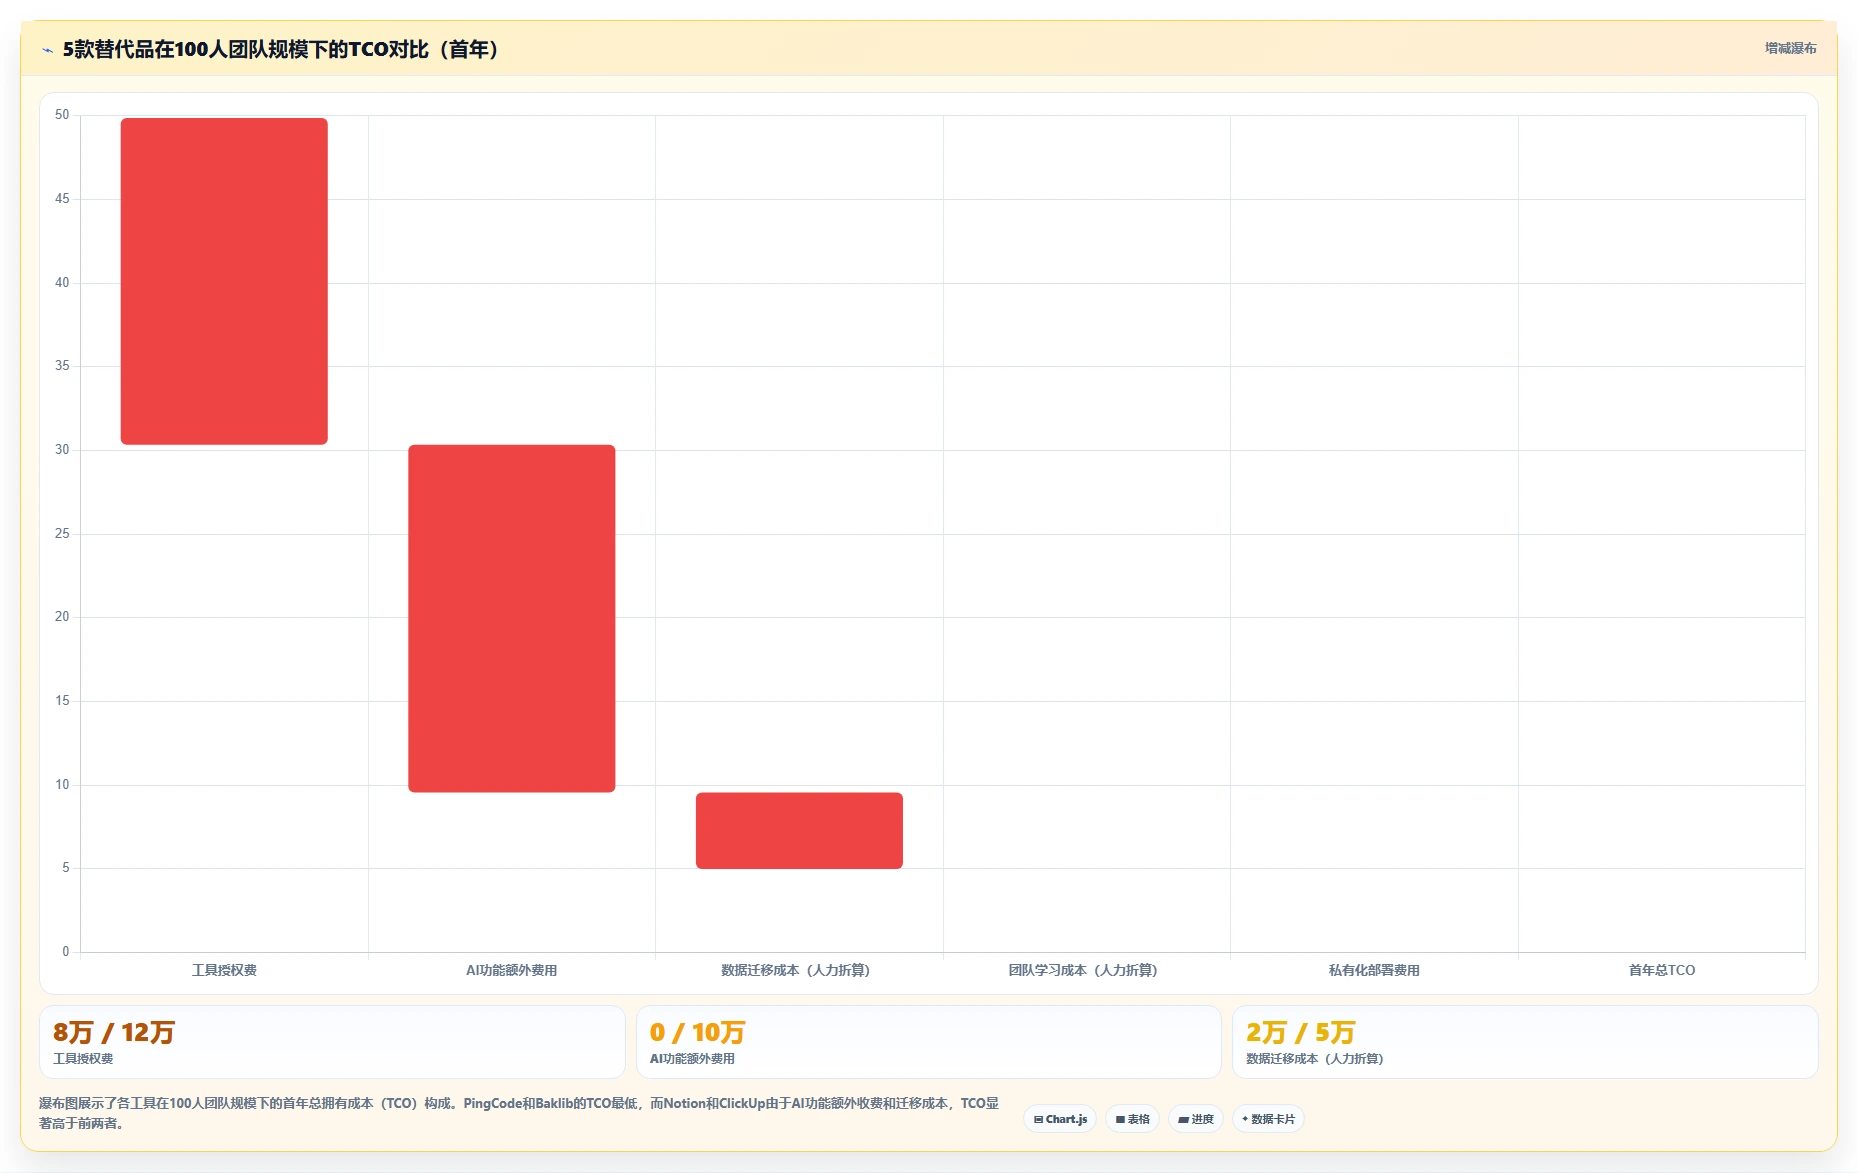Click the 增减瀑布 label in the header

tap(1790, 48)
